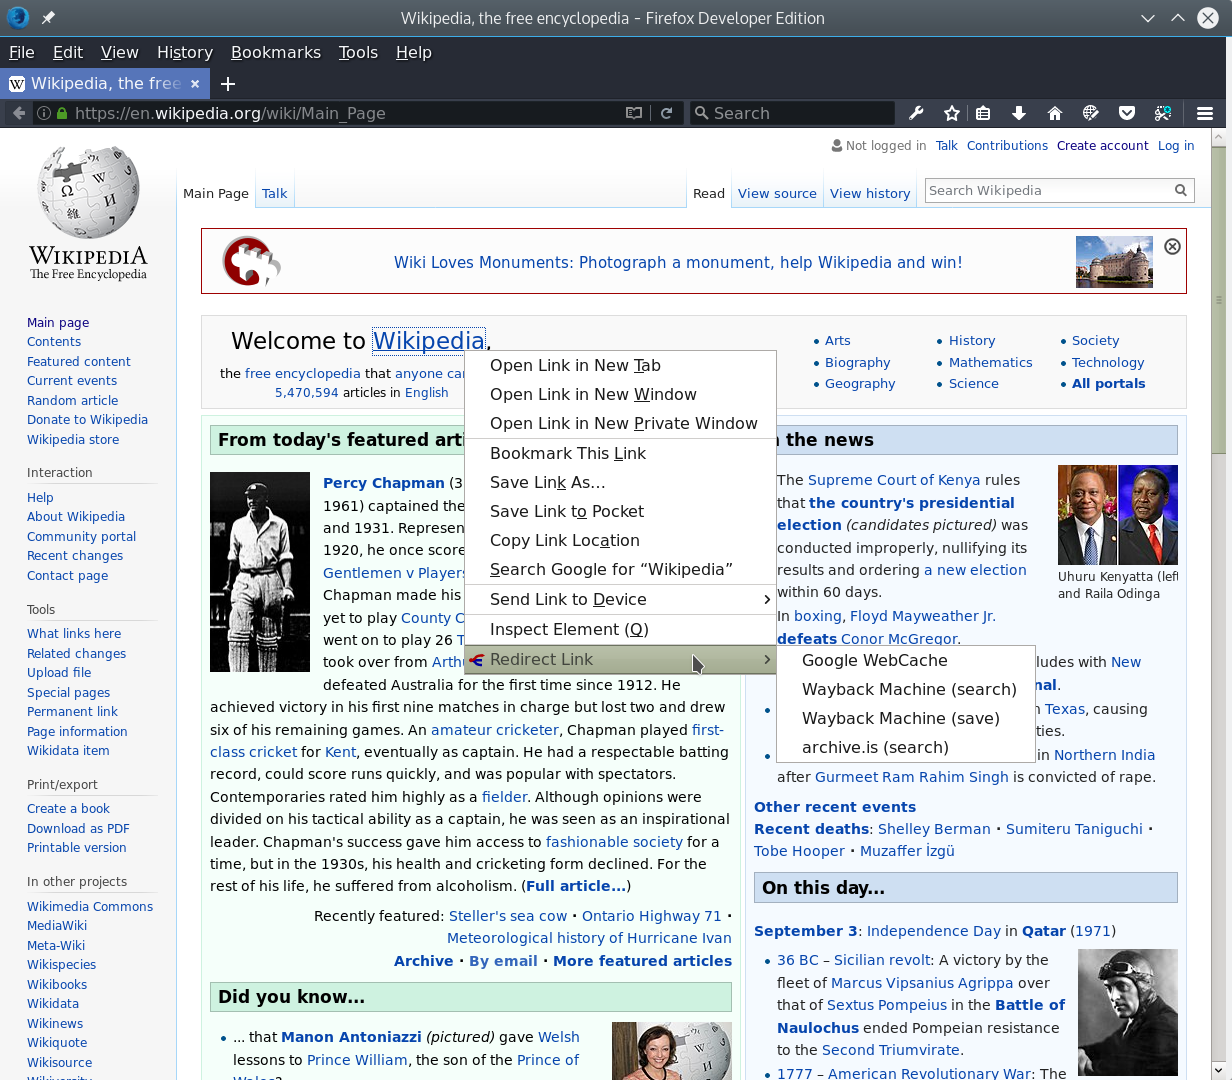Open the Tools menu
Viewport: 1232px width, 1080px height.
click(x=358, y=52)
